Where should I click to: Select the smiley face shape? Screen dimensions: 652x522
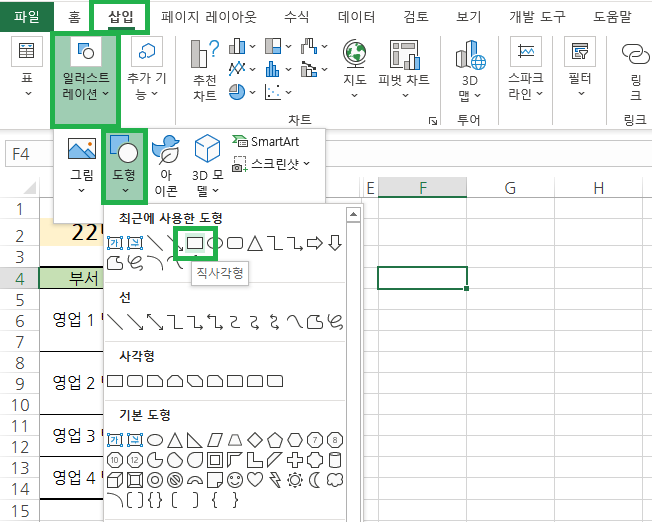coord(235,480)
